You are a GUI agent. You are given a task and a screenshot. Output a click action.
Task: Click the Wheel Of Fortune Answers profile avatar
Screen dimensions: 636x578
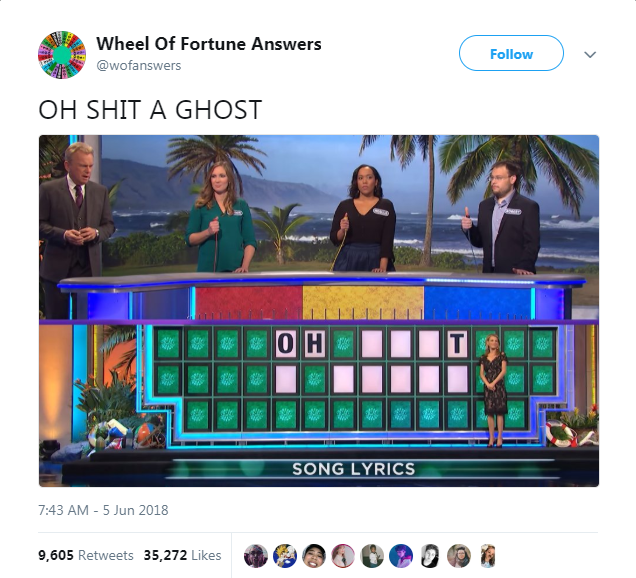click(62, 55)
